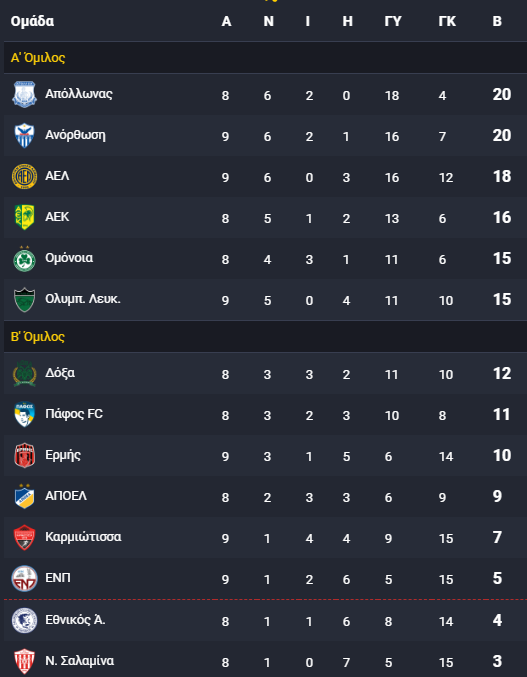Select the ΕΝΠ circular badge

click(24, 579)
